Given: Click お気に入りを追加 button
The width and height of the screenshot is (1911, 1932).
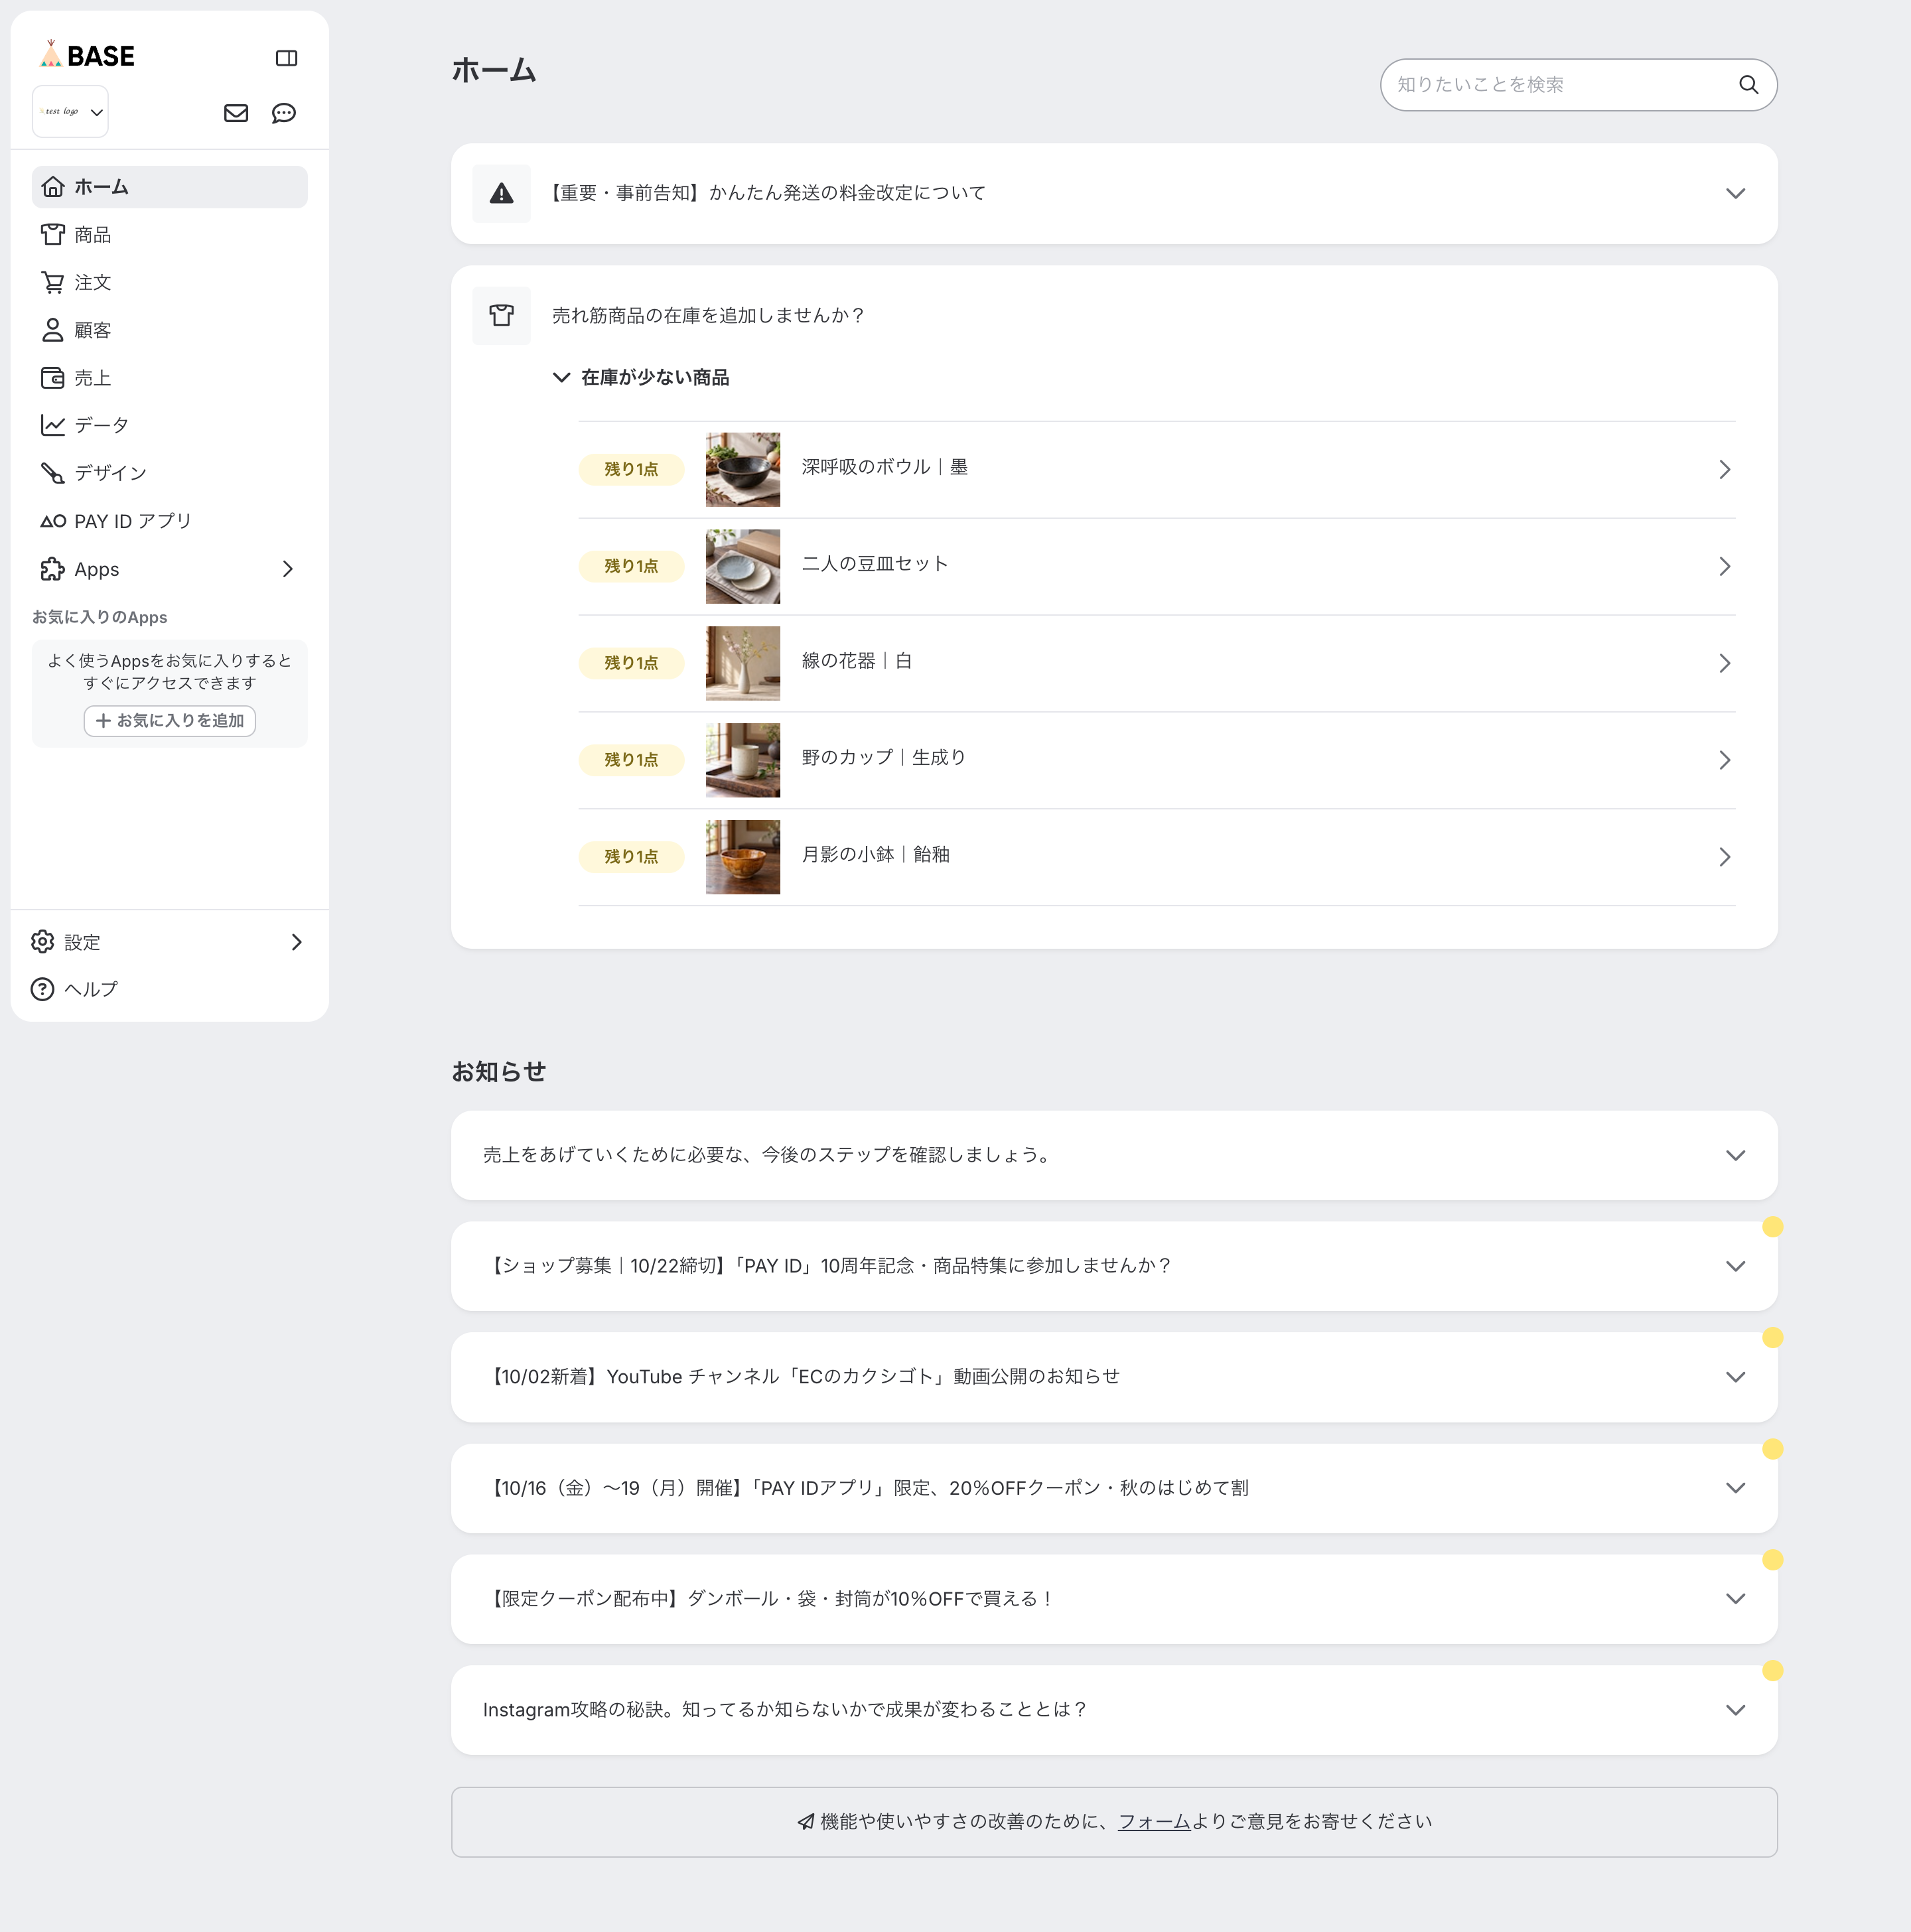Looking at the screenshot, I should pos(170,721).
